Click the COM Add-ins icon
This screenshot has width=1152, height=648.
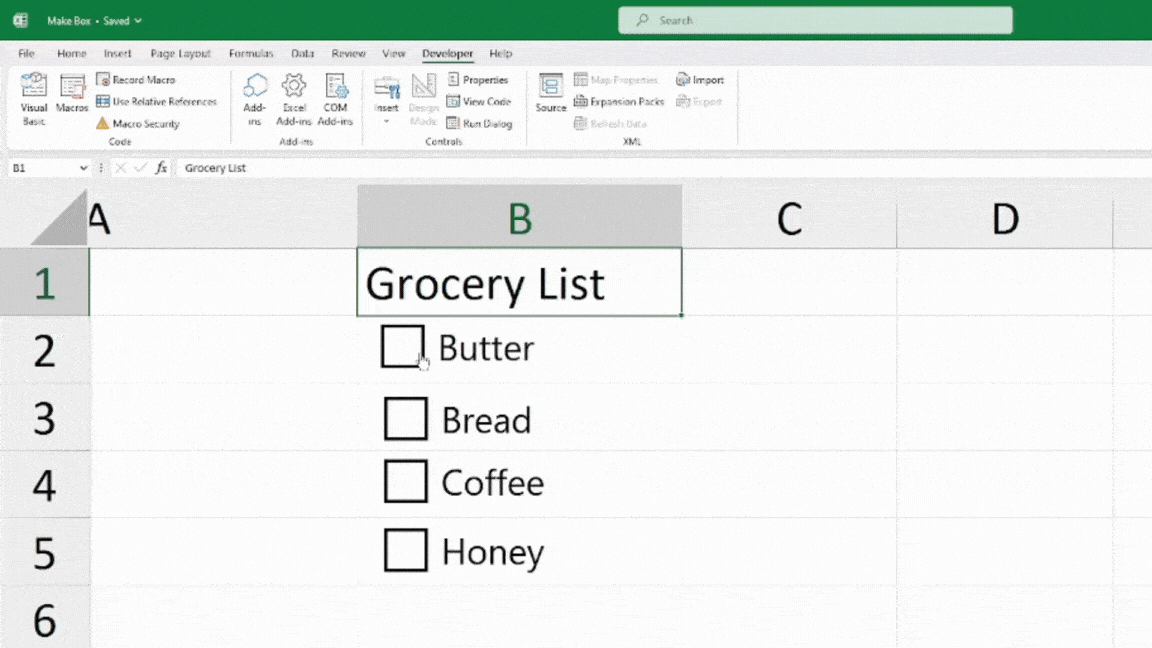click(335, 97)
